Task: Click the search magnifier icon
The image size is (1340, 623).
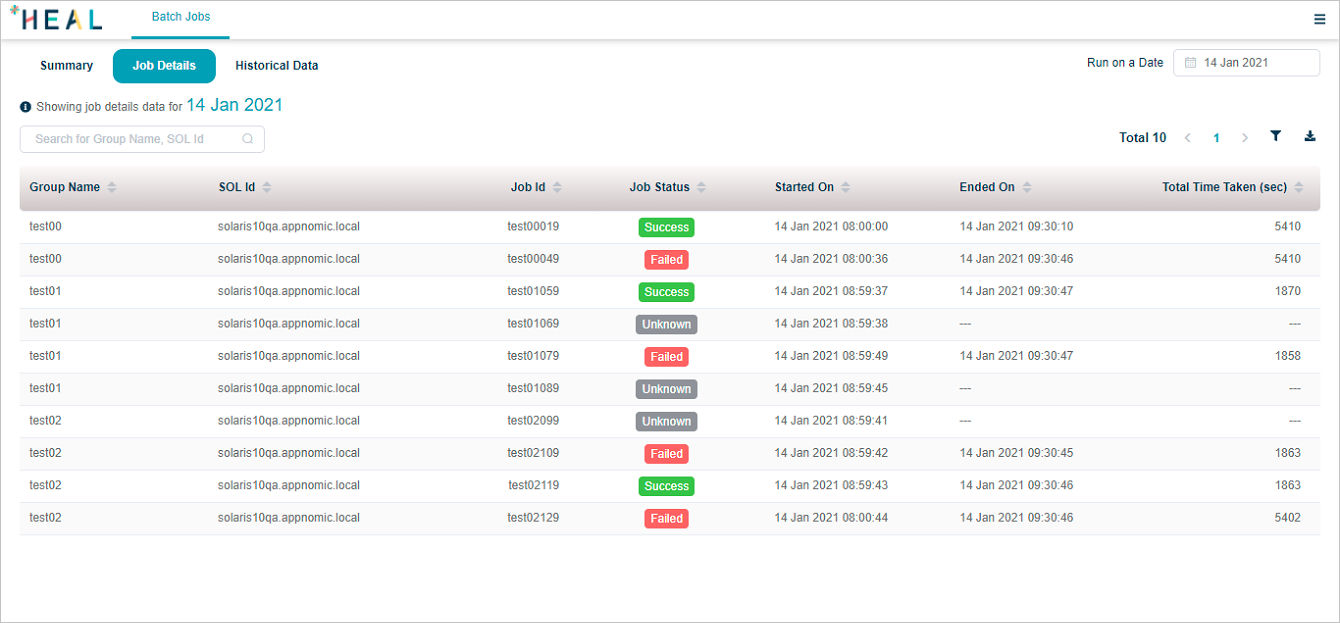Action: click(248, 139)
